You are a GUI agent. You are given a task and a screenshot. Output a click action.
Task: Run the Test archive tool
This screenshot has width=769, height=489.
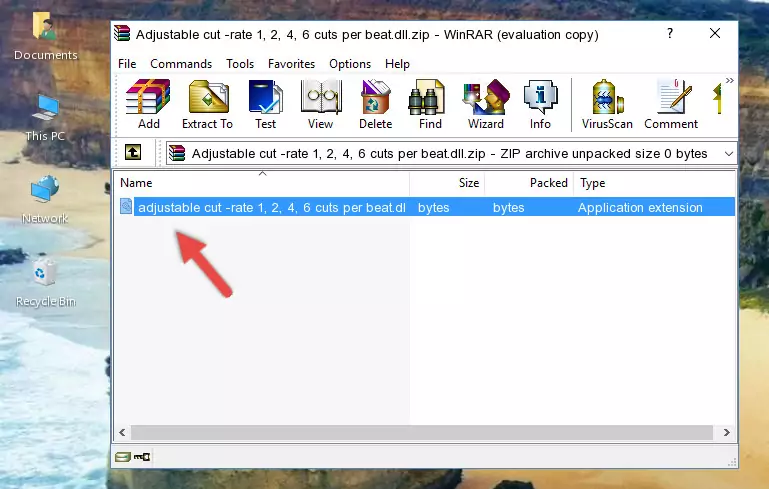[x=265, y=104]
